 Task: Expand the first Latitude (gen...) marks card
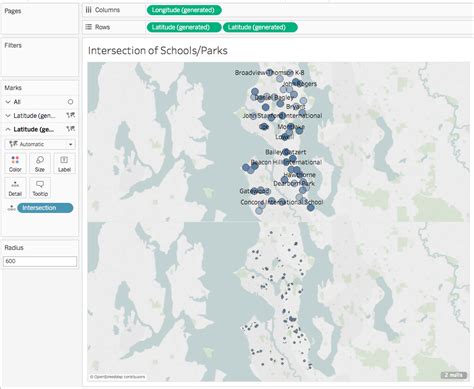click(x=8, y=115)
